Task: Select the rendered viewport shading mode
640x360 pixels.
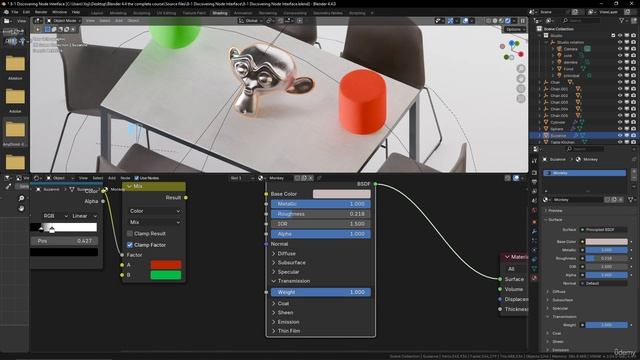Action: coord(508,20)
